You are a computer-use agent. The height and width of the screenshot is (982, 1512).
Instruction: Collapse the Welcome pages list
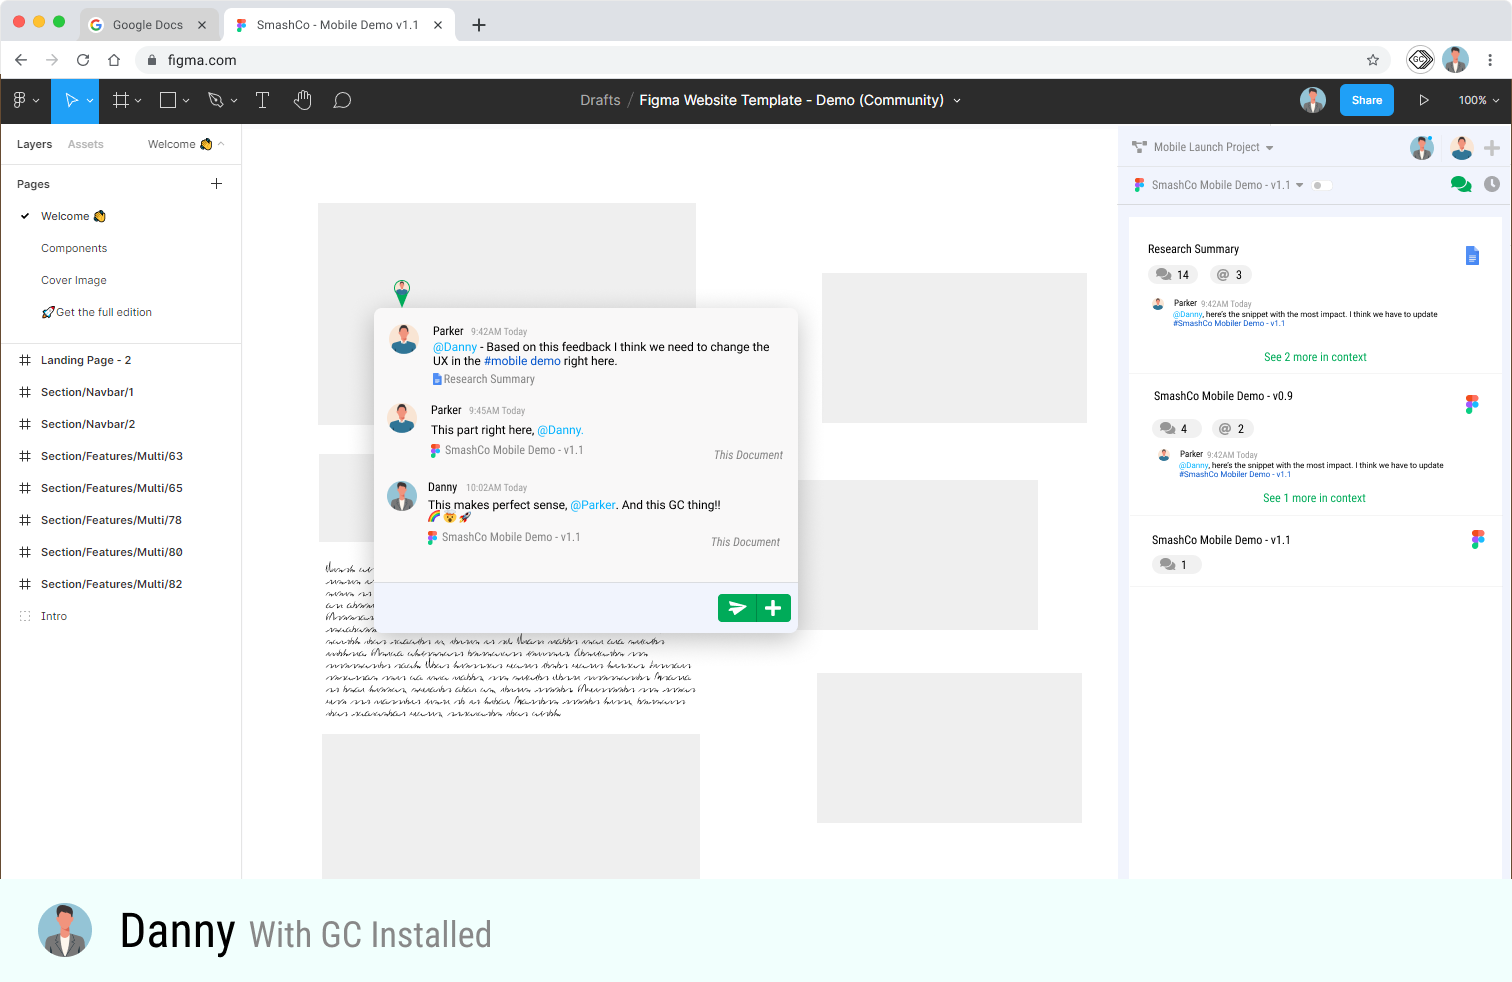[x=221, y=144]
